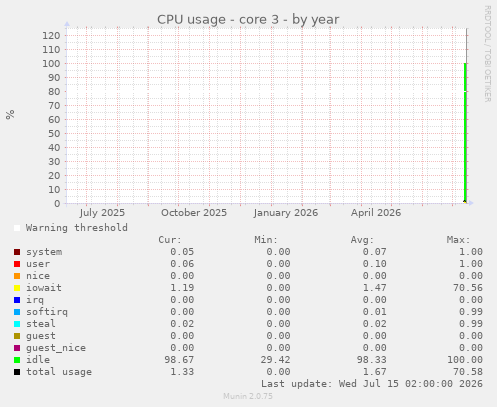This screenshot has height=407, width=497.
Task: Click the system dark red color swatch
Action: click(17, 252)
